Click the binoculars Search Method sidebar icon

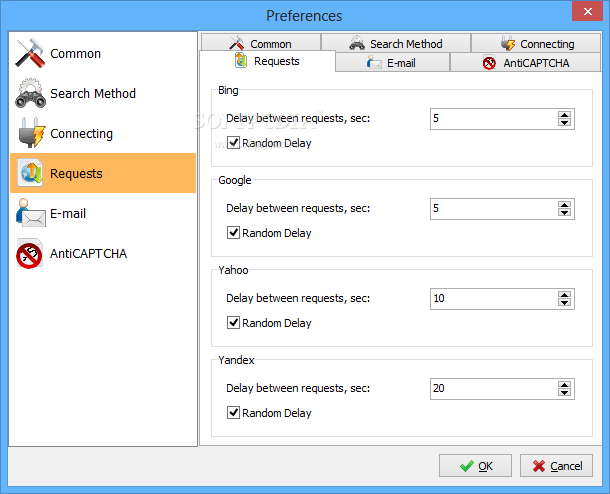click(x=30, y=93)
